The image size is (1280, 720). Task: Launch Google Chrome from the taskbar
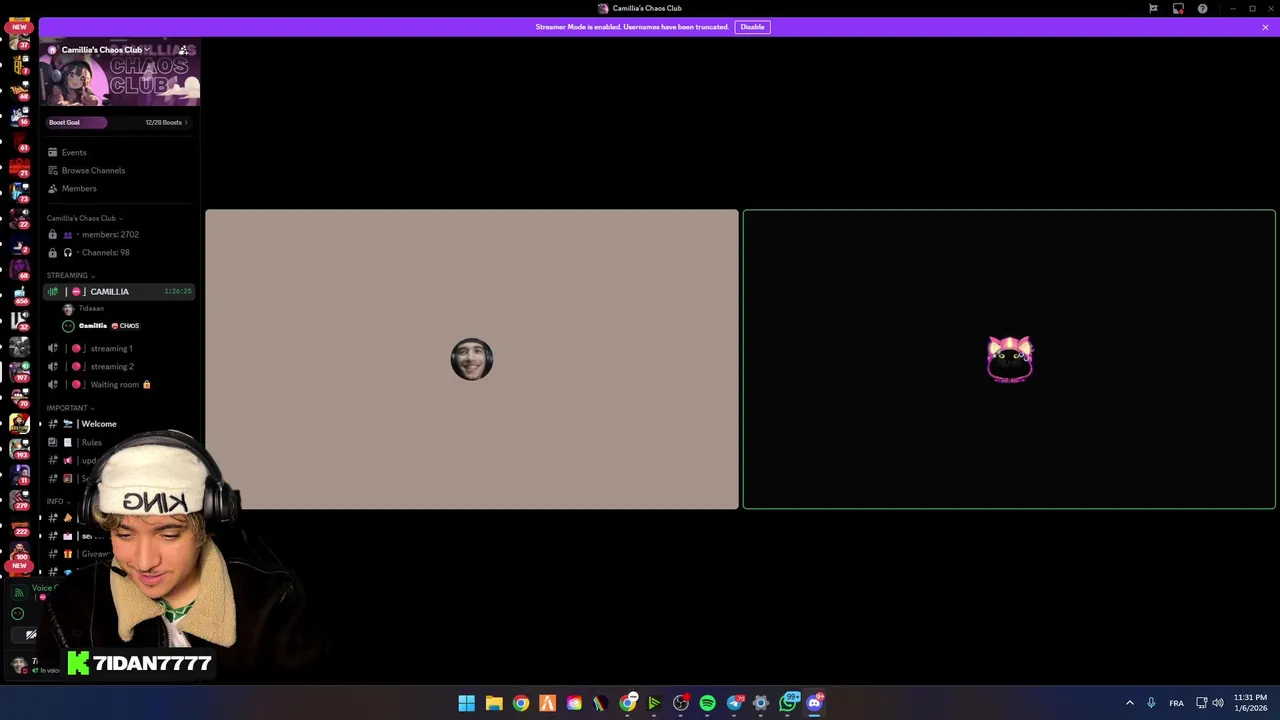coord(521,703)
